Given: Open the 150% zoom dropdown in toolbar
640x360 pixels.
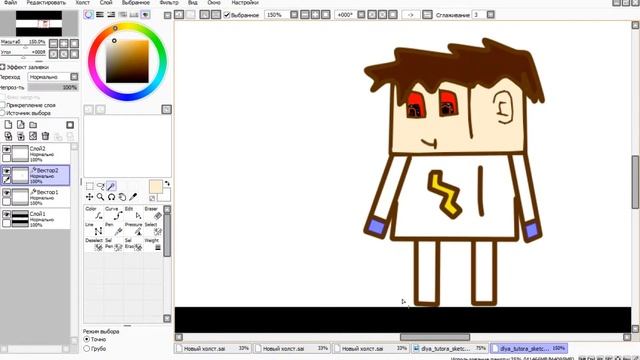Looking at the screenshot, I should pyautogui.click(x=294, y=15).
